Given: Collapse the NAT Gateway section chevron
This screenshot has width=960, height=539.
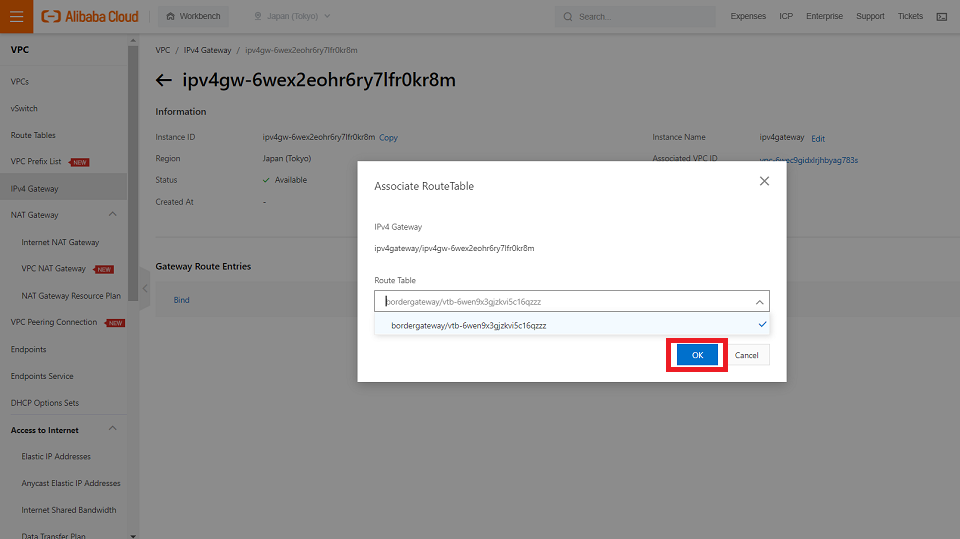Looking at the screenshot, I should 113,214.
